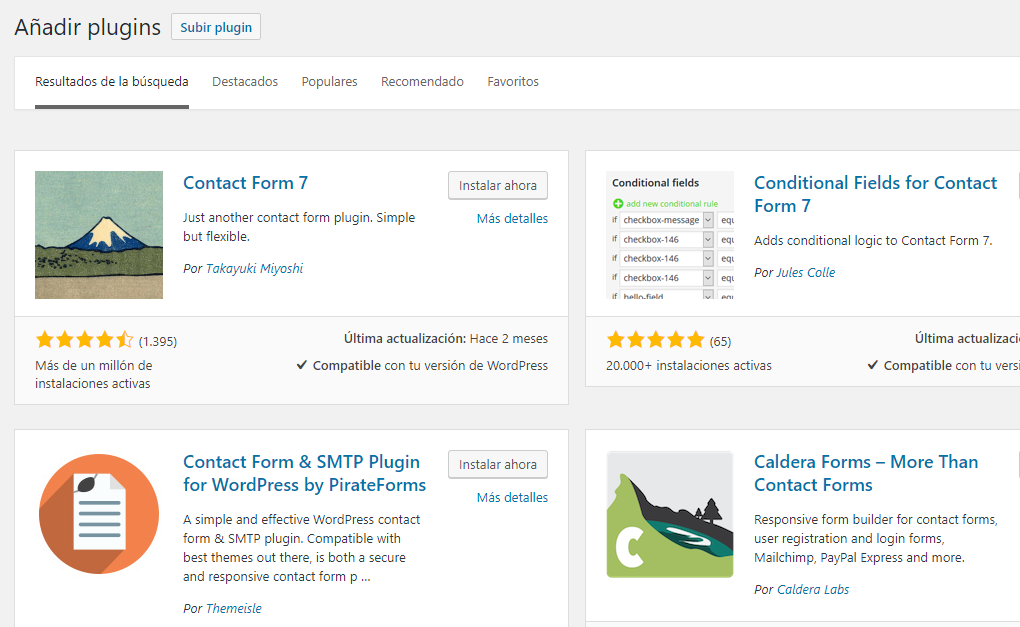Screen dimensions: 1020x627
Task: Switch to Resultados de la búsqueda tab
Action: pyautogui.click(x=112, y=82)
